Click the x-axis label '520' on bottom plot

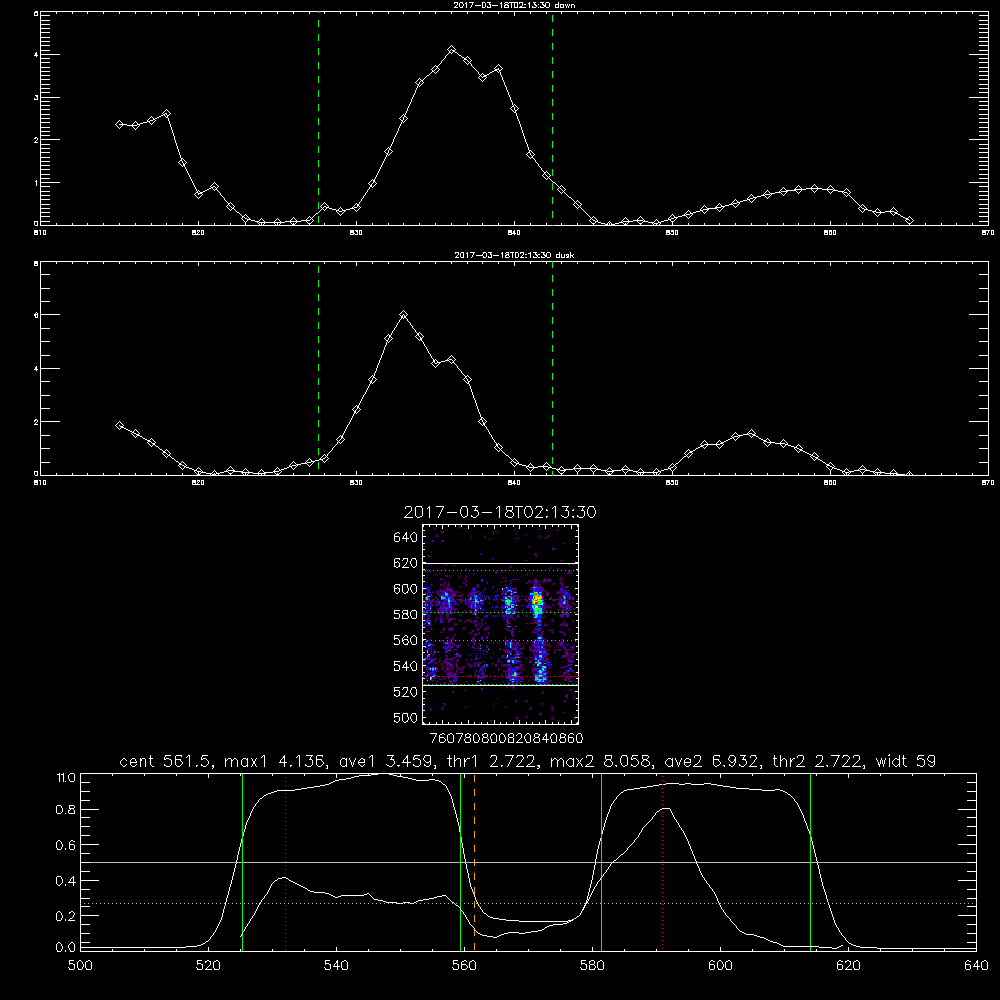point(208,966)
